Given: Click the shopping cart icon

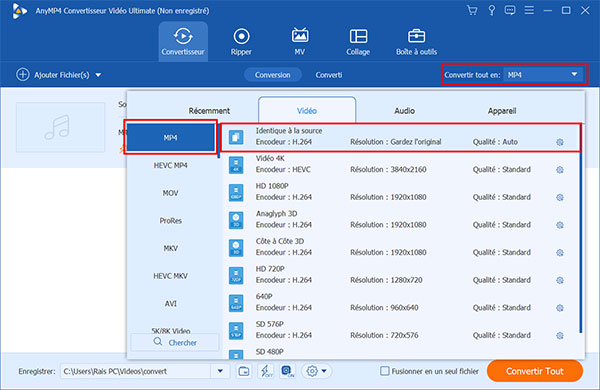Looking at the screenshot, I should click(472, 10).
